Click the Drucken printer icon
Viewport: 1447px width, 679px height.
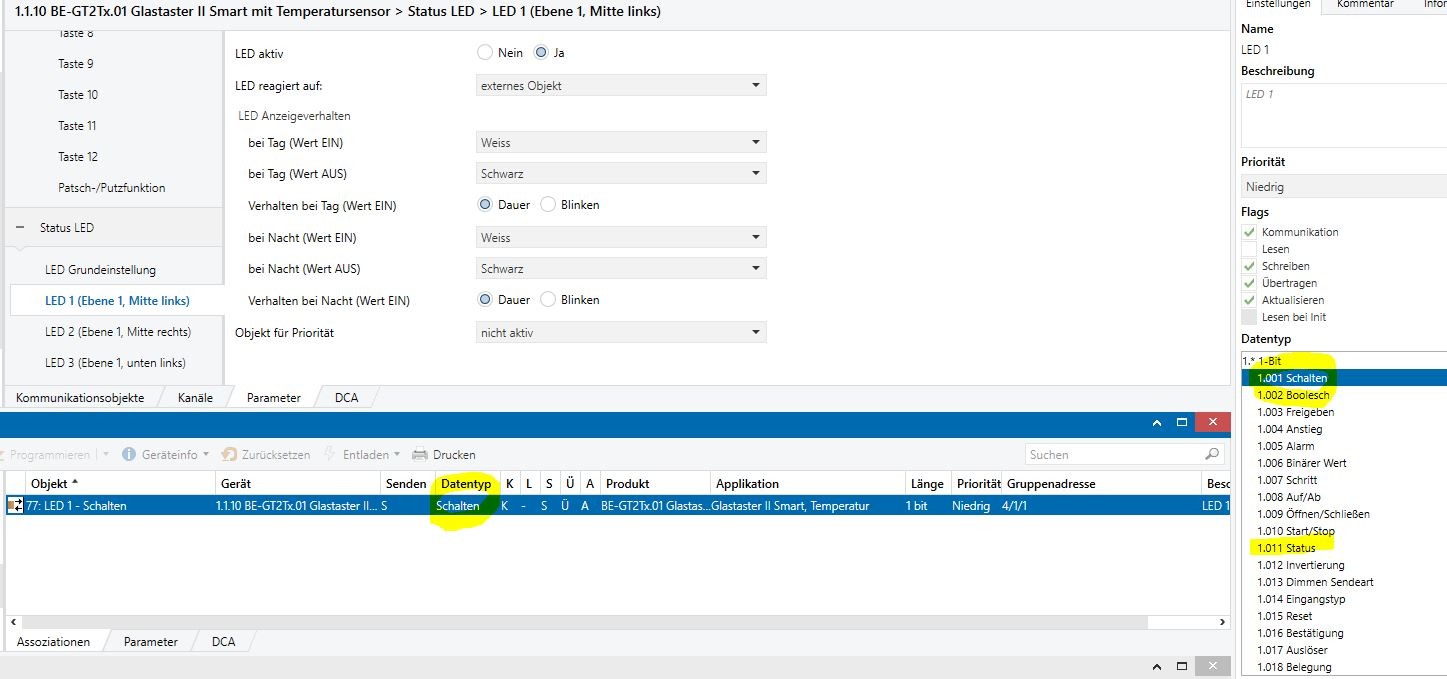click(x=420, y=454)
